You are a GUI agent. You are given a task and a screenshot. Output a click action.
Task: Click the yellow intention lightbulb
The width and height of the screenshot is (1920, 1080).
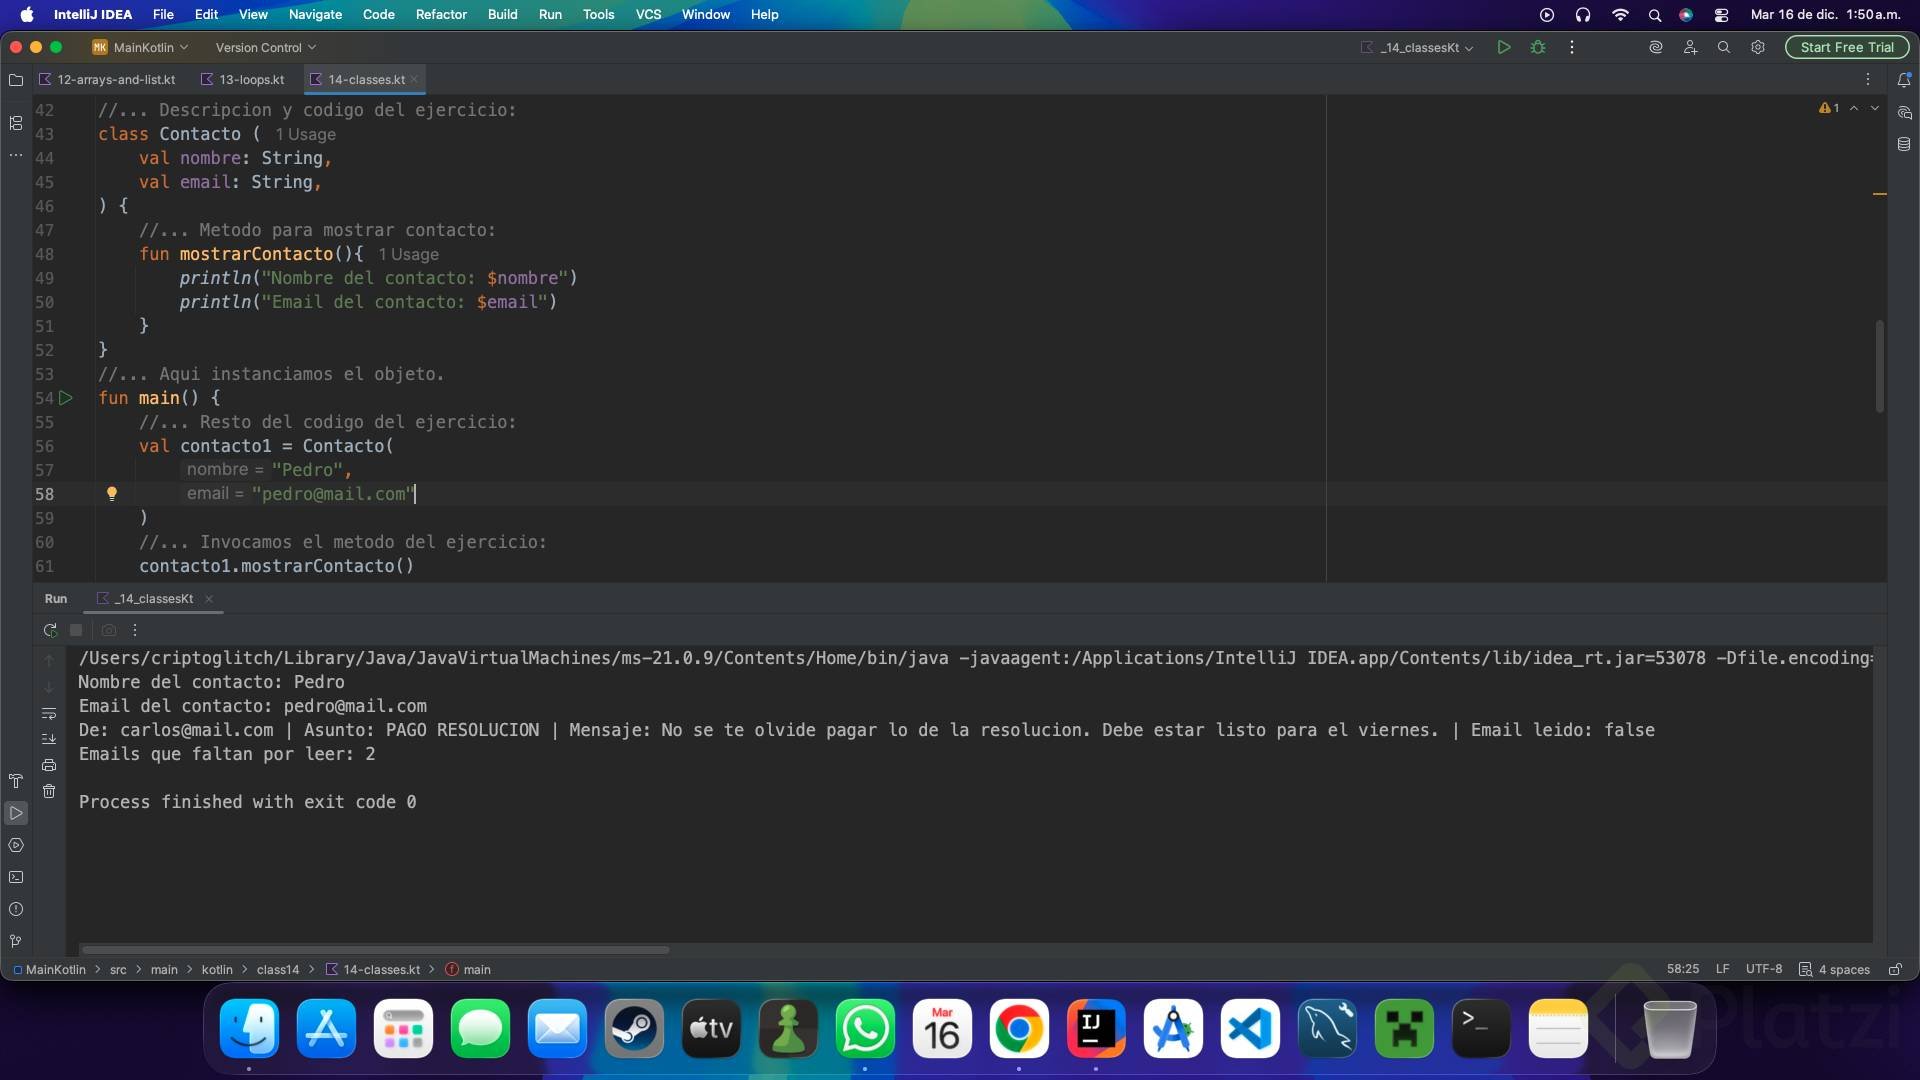[x=112, y=494]
